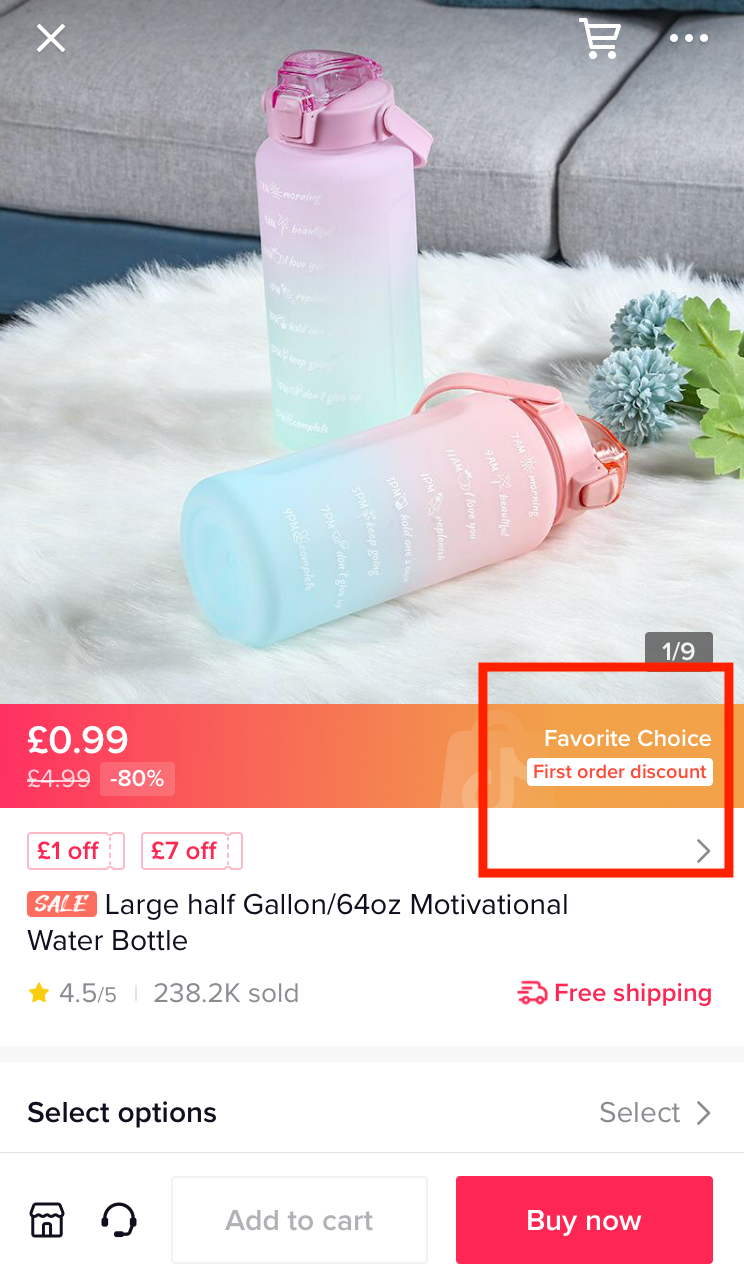The width and height of the screenshot is (744, 1283).
Task: Open customer support headset icon
Action: pyautogui.click(x=119, y=1220)
